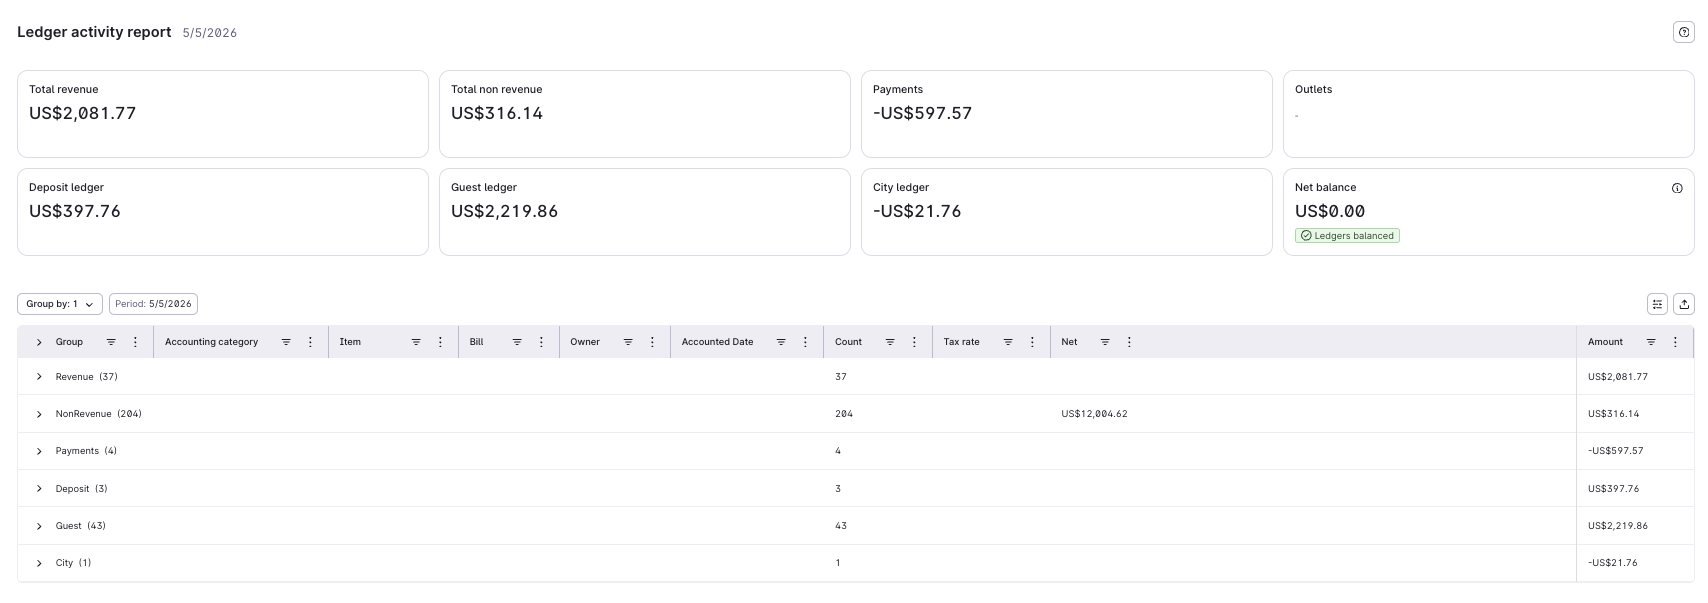The image size is (1708, 603).
Task: Open Amount column options menu
Action: click(1676, 342)
